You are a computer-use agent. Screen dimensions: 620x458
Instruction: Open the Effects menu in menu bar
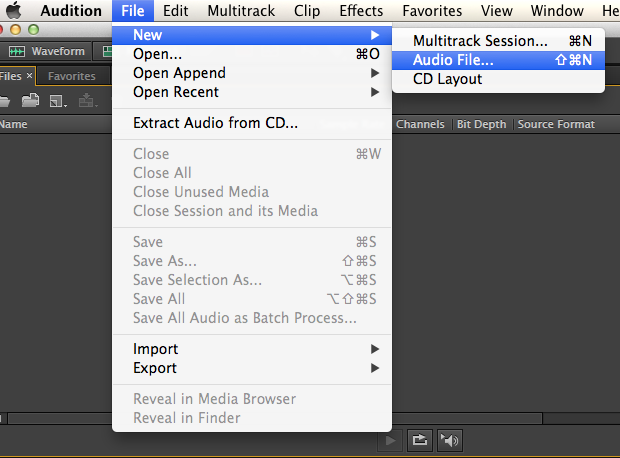click(x=361, y=11)
